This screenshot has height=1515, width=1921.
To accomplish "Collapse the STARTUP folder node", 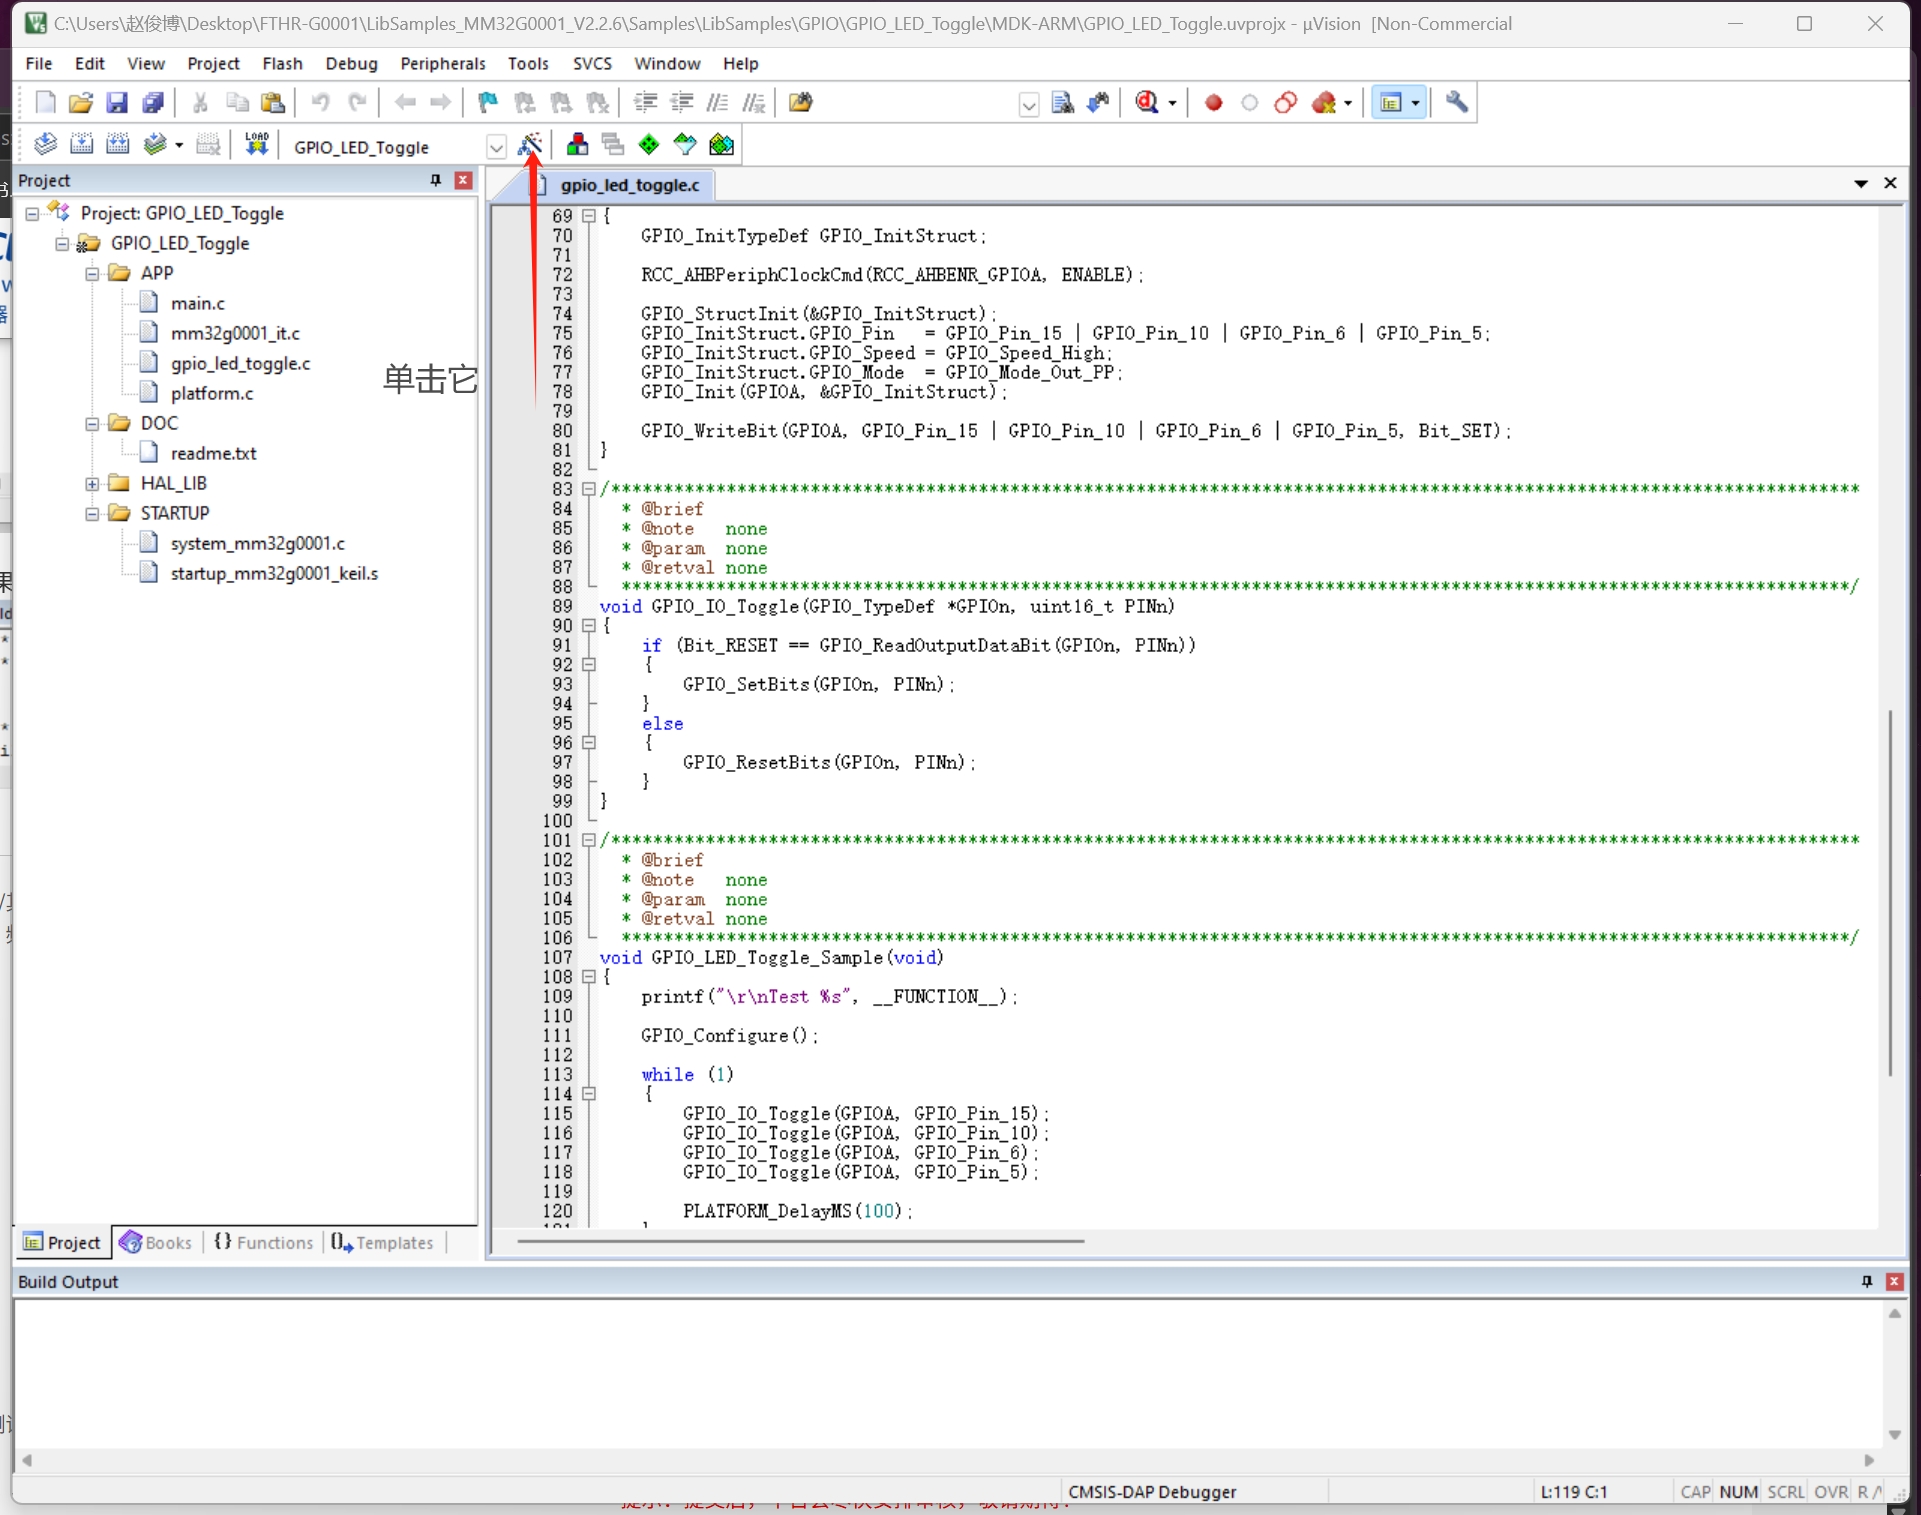I will pos(92,513).
